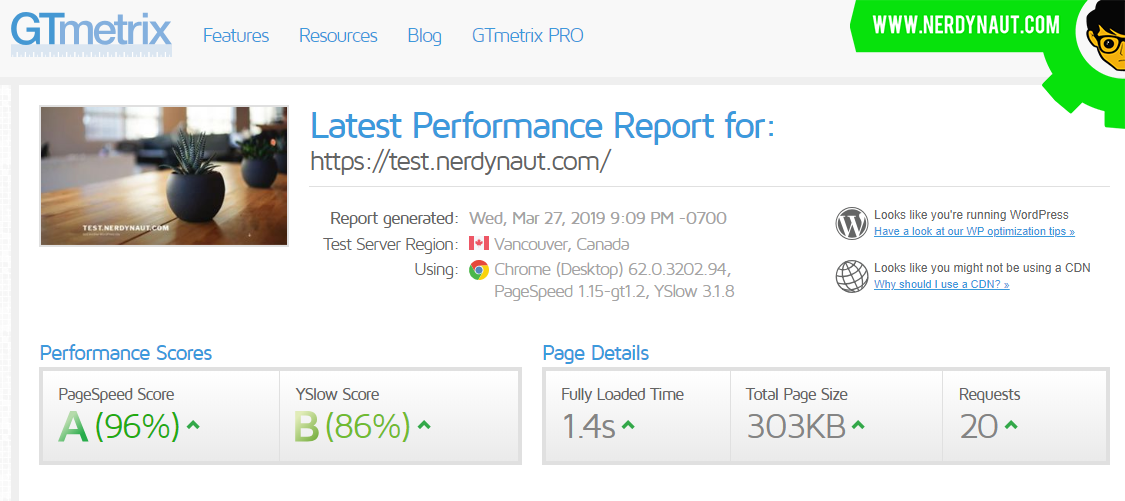Open 'Why should I use a CDN?' link

click(941, 284)
